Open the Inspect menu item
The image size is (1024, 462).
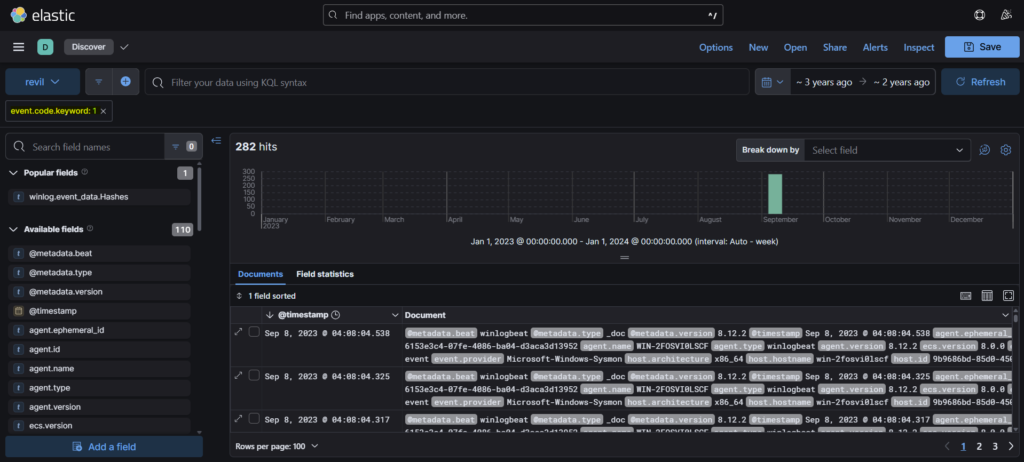pyautogui.click(x=918, y=47)
